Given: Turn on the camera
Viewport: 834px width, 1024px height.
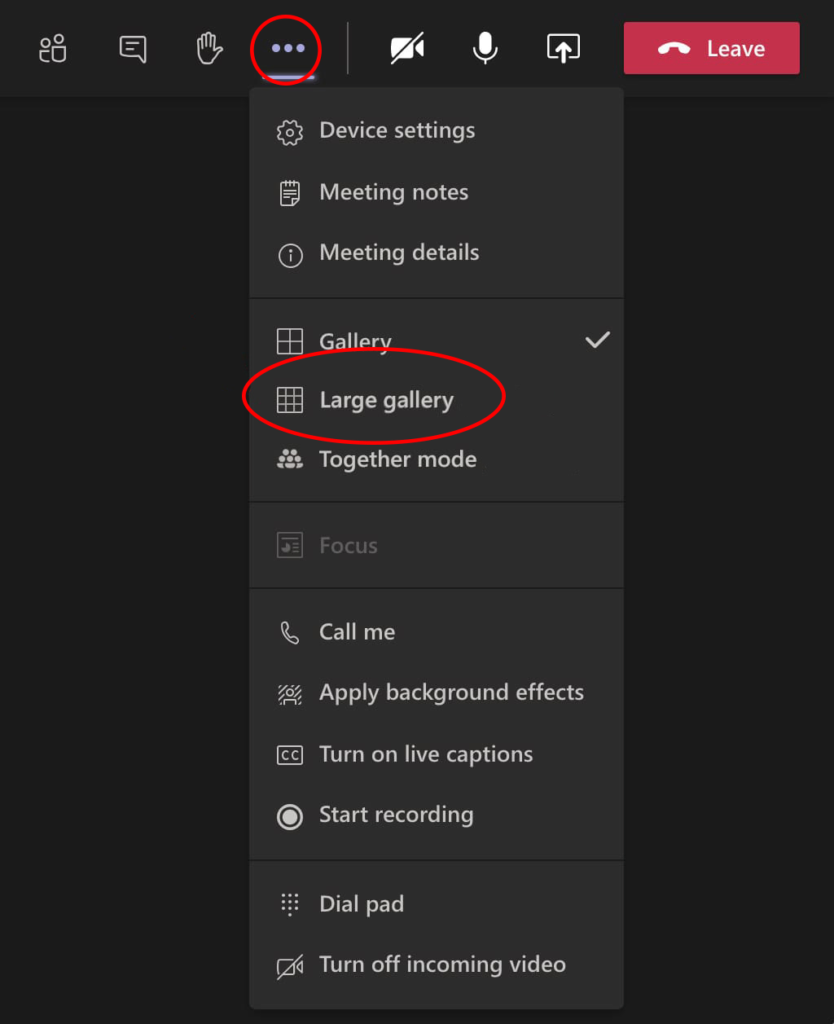Looking at the screenshot, I should 407,48.
